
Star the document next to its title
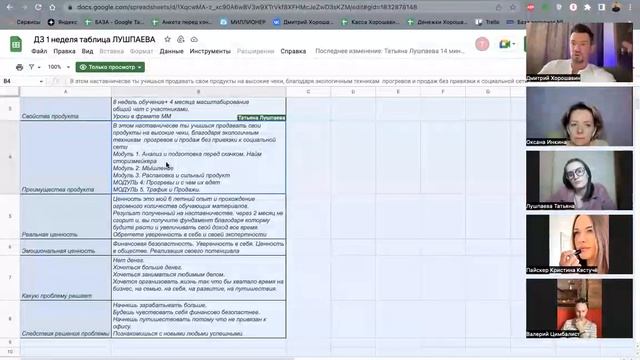(x=167, y=39)
